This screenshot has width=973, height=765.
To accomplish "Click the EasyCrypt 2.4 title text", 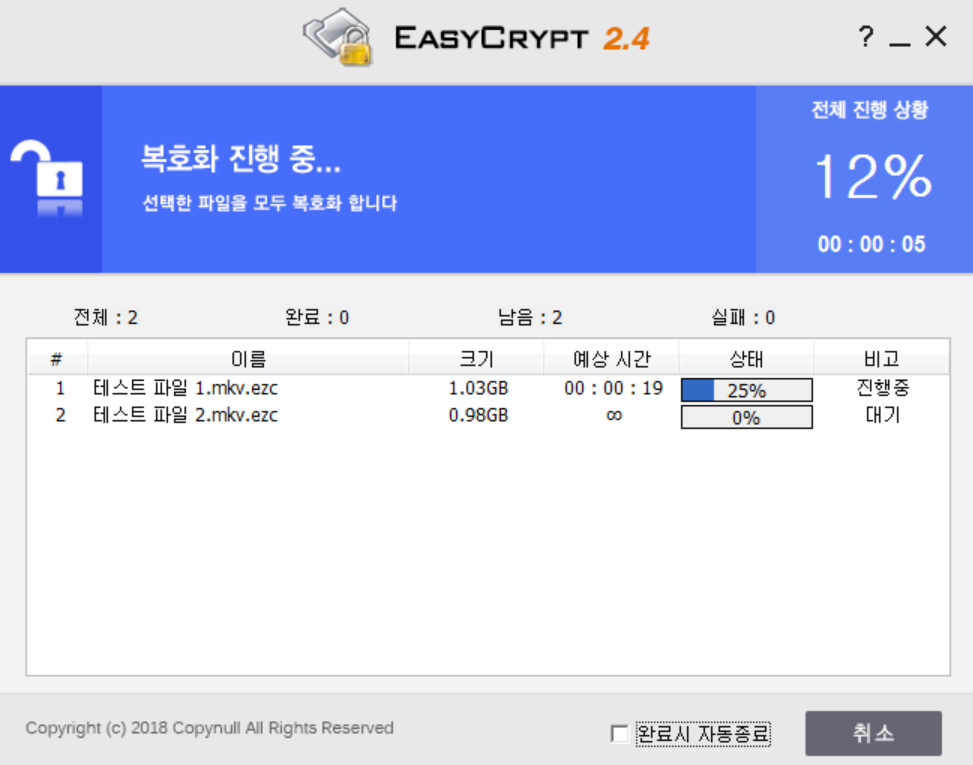I will pos(522,38).
